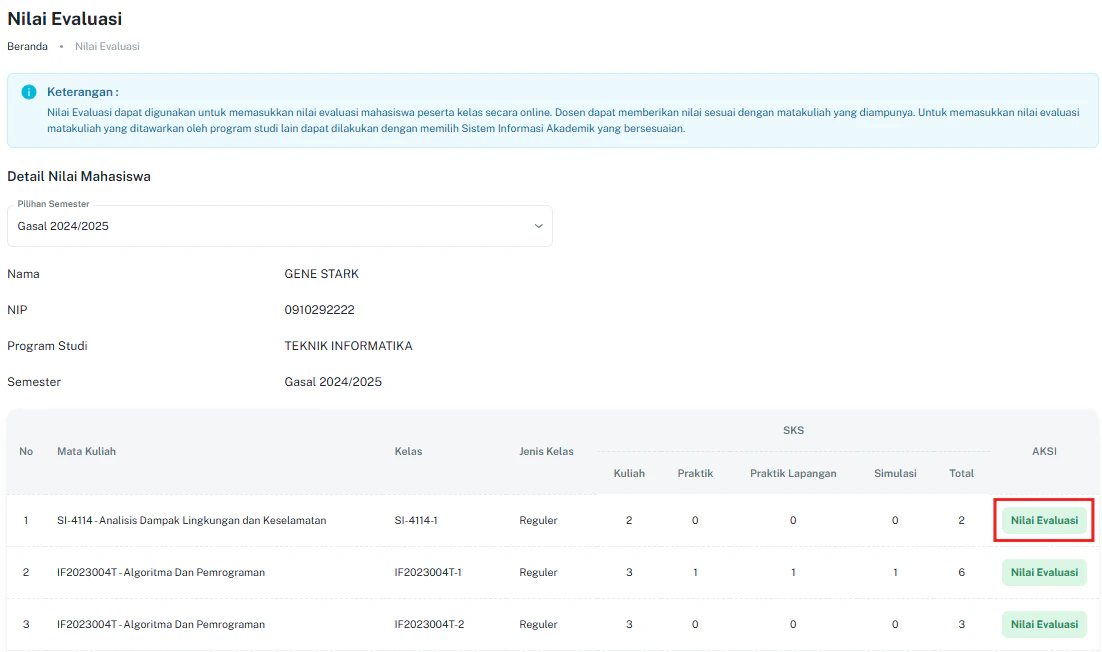1102x652 pixels.
Task: Select Algoritma Dan Pemrograman in row 3
Action: pyautogui.click(x=161, y=625)
